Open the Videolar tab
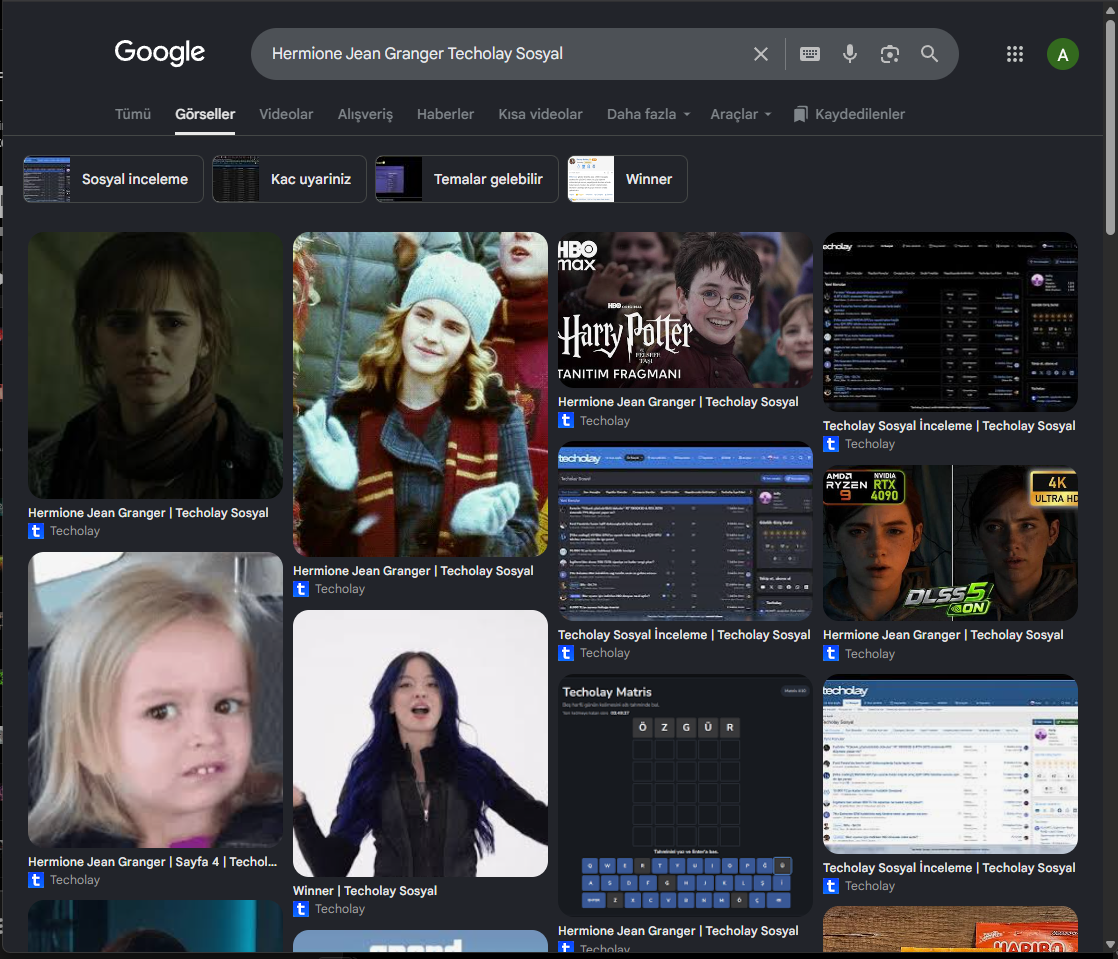Viewport: 1118px width, 959px height. (286, 114)
